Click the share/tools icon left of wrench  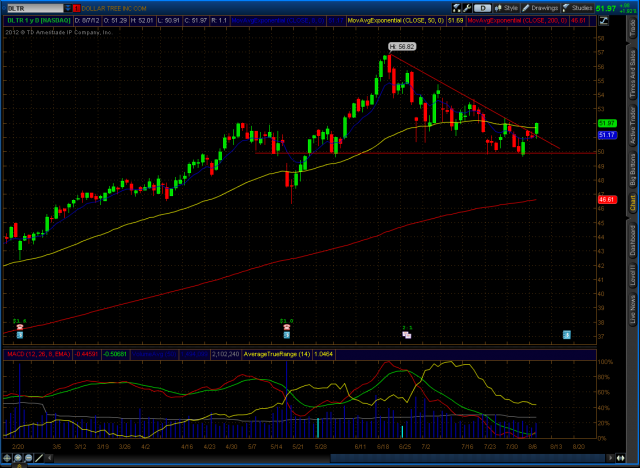(457, 8)
